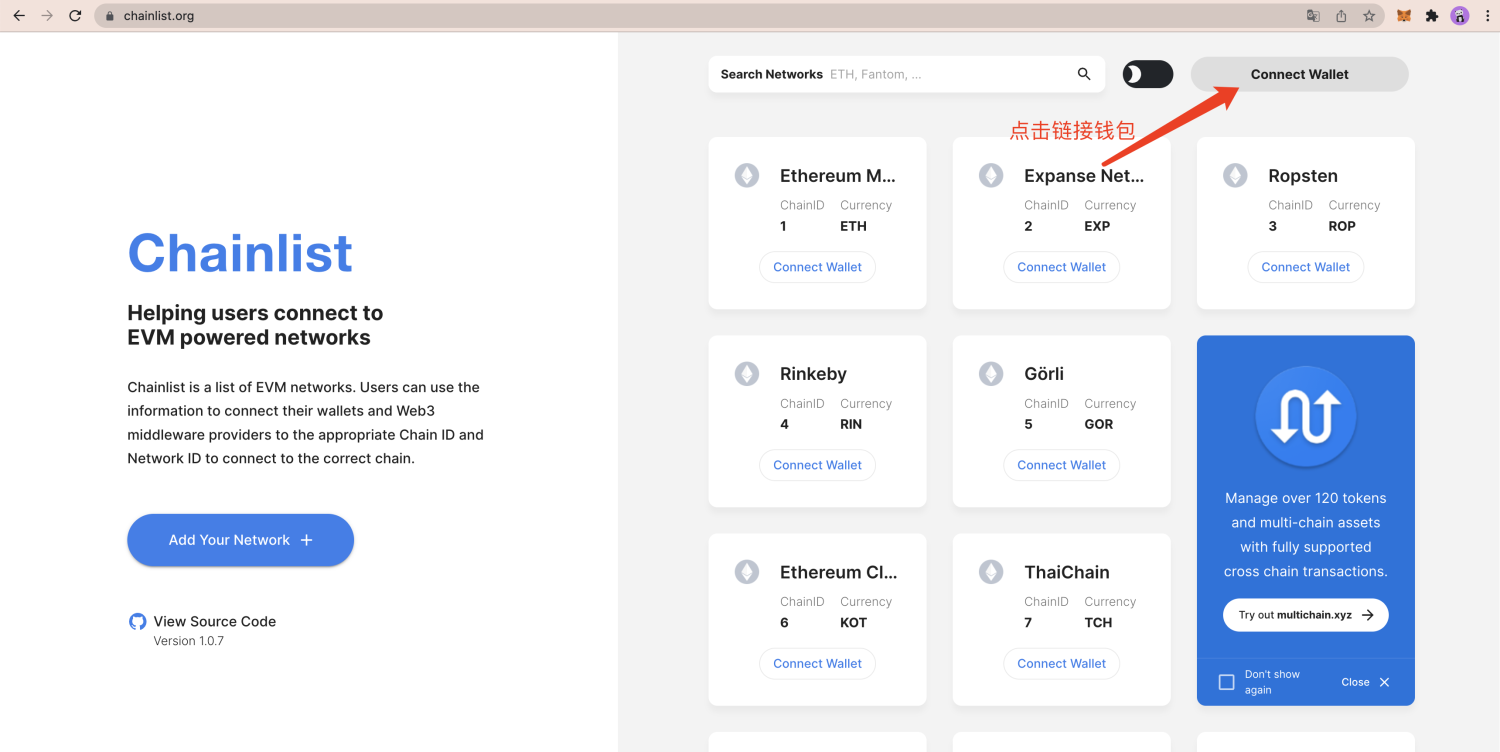Open the translate page icon
The image size is (1500, 752).
(x=1313, y=16)
